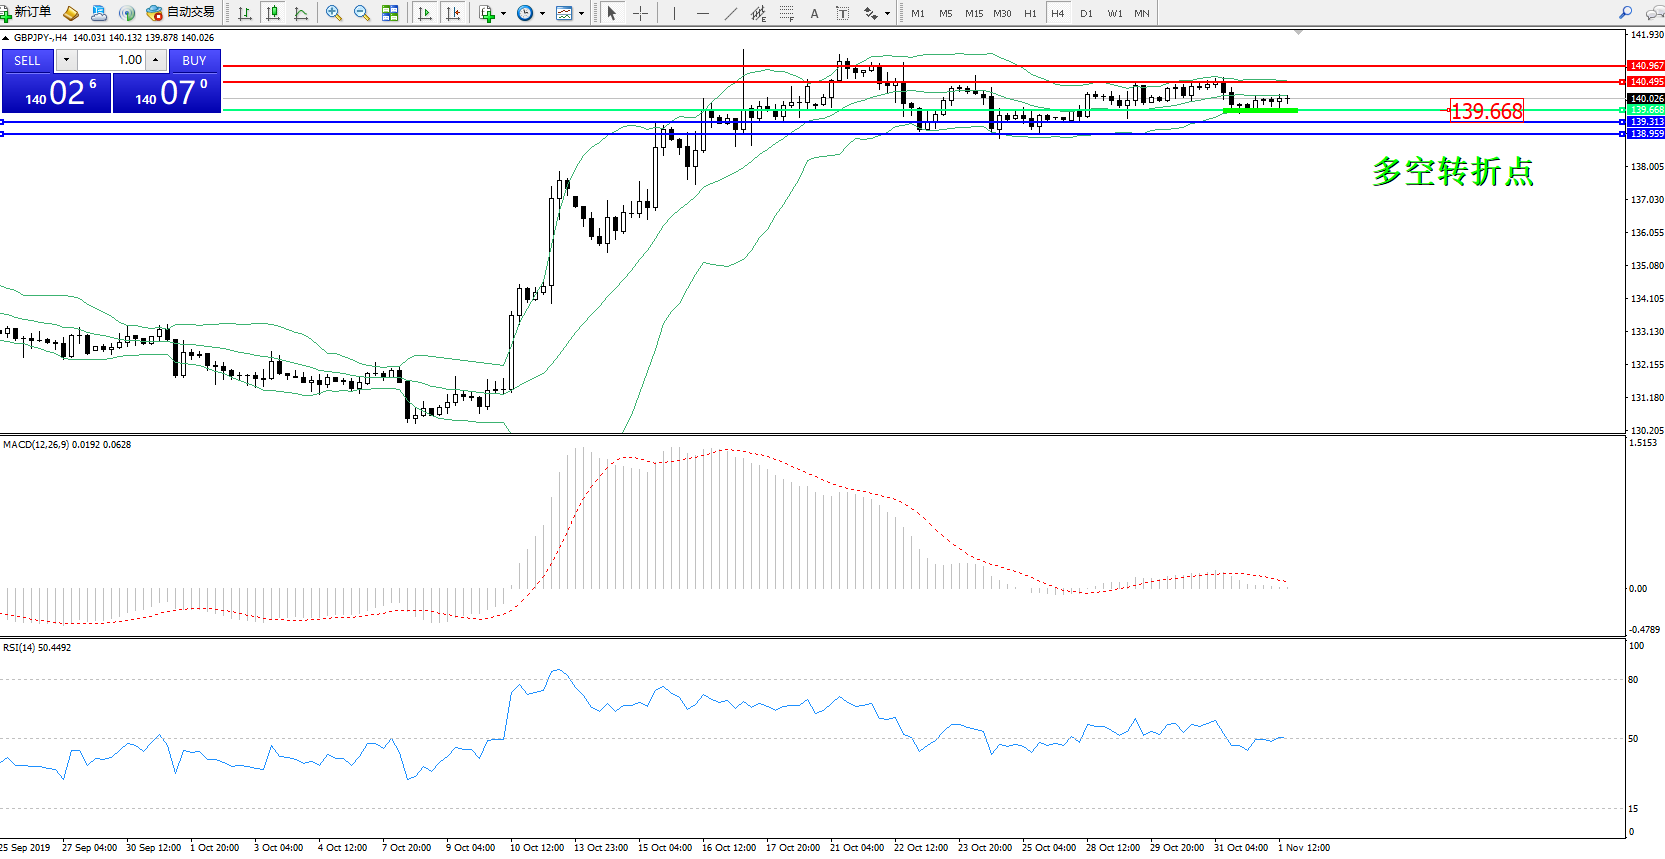Switch chart to bar chart mode
The height and width of the screenshot is (859, 1665).
(x=245, y=13)
